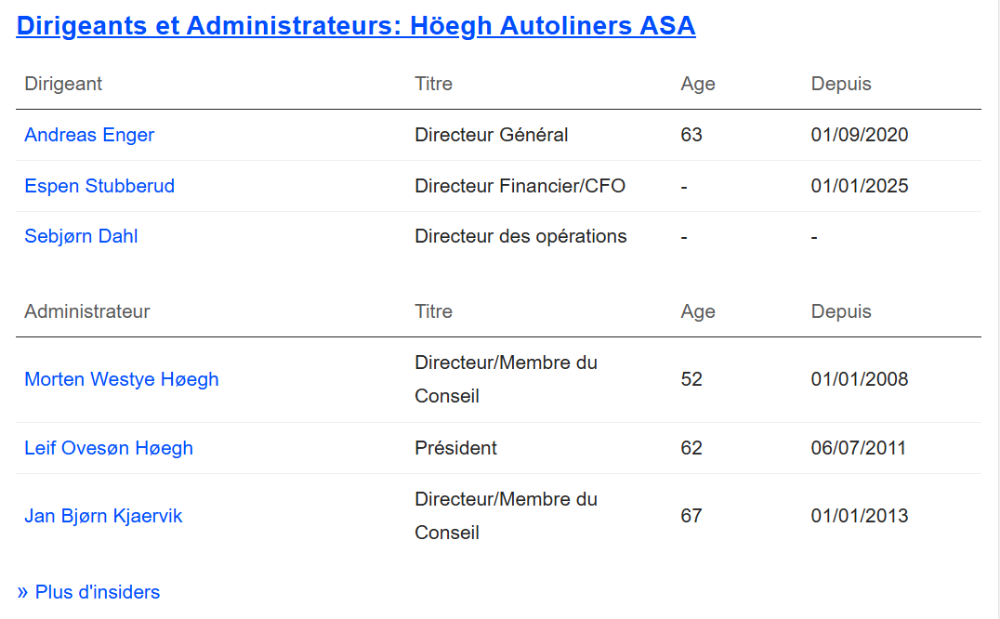This screenshot has height=619, width=1000.
Task: Click the Administrateur column header
Action: tap(87, 312)
